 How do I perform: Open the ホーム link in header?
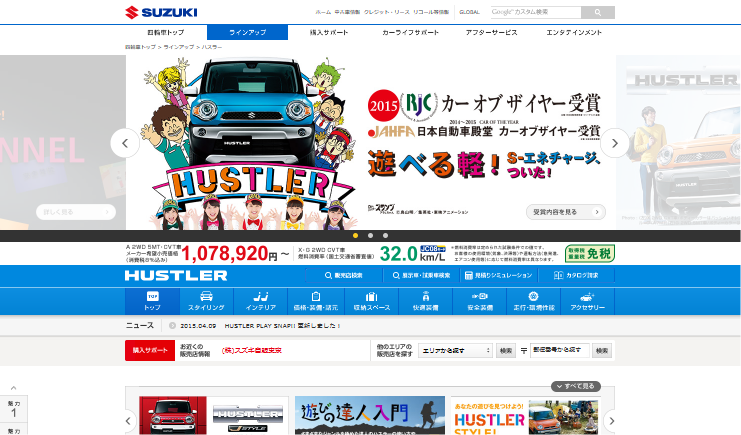coord(323,12)
